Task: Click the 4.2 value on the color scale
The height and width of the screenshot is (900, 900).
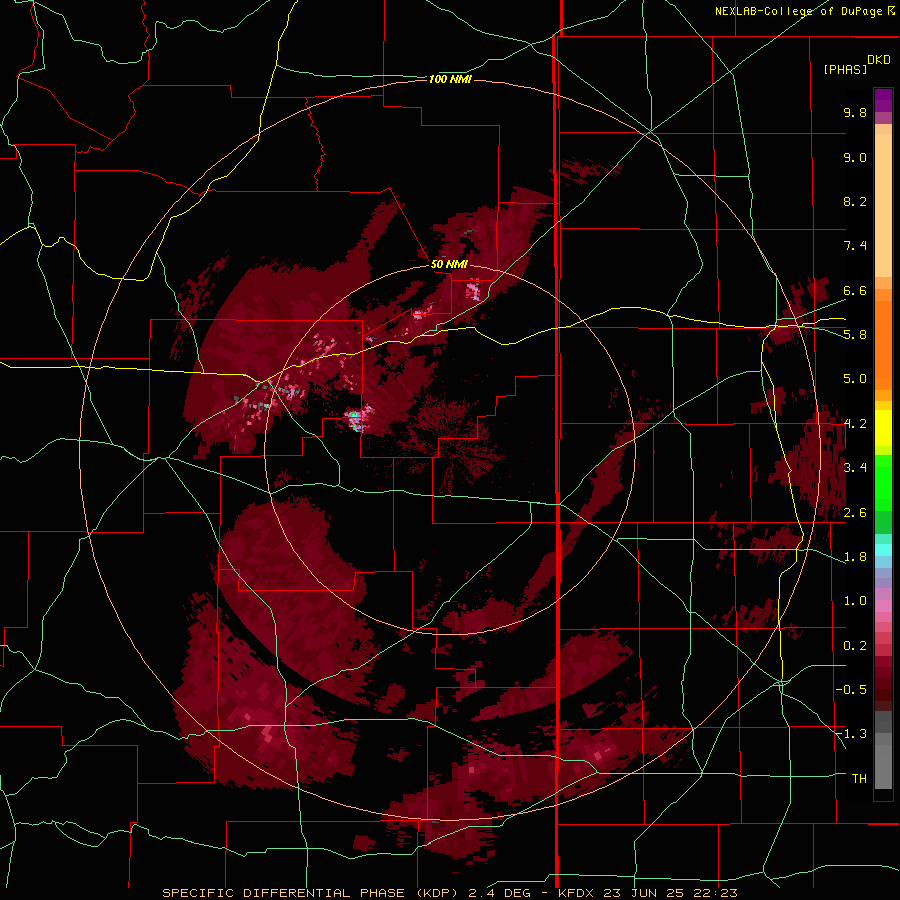Action: [855, 424]
